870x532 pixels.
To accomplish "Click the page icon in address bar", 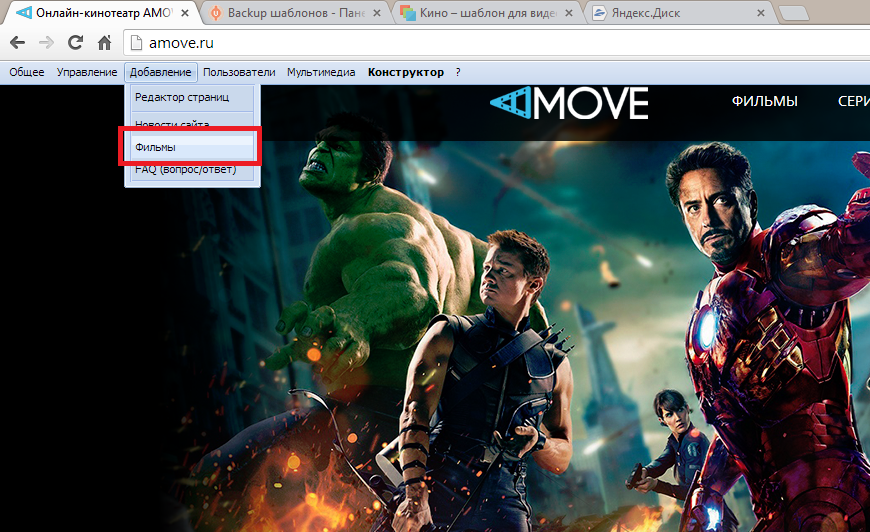I will [x=136, y=43].
